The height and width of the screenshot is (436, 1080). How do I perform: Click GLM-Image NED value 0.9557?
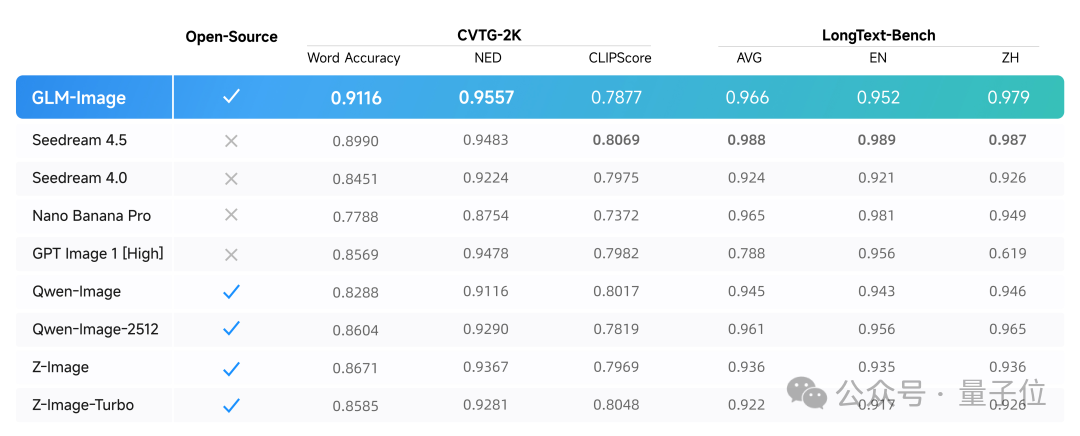[x=486, y=98]
